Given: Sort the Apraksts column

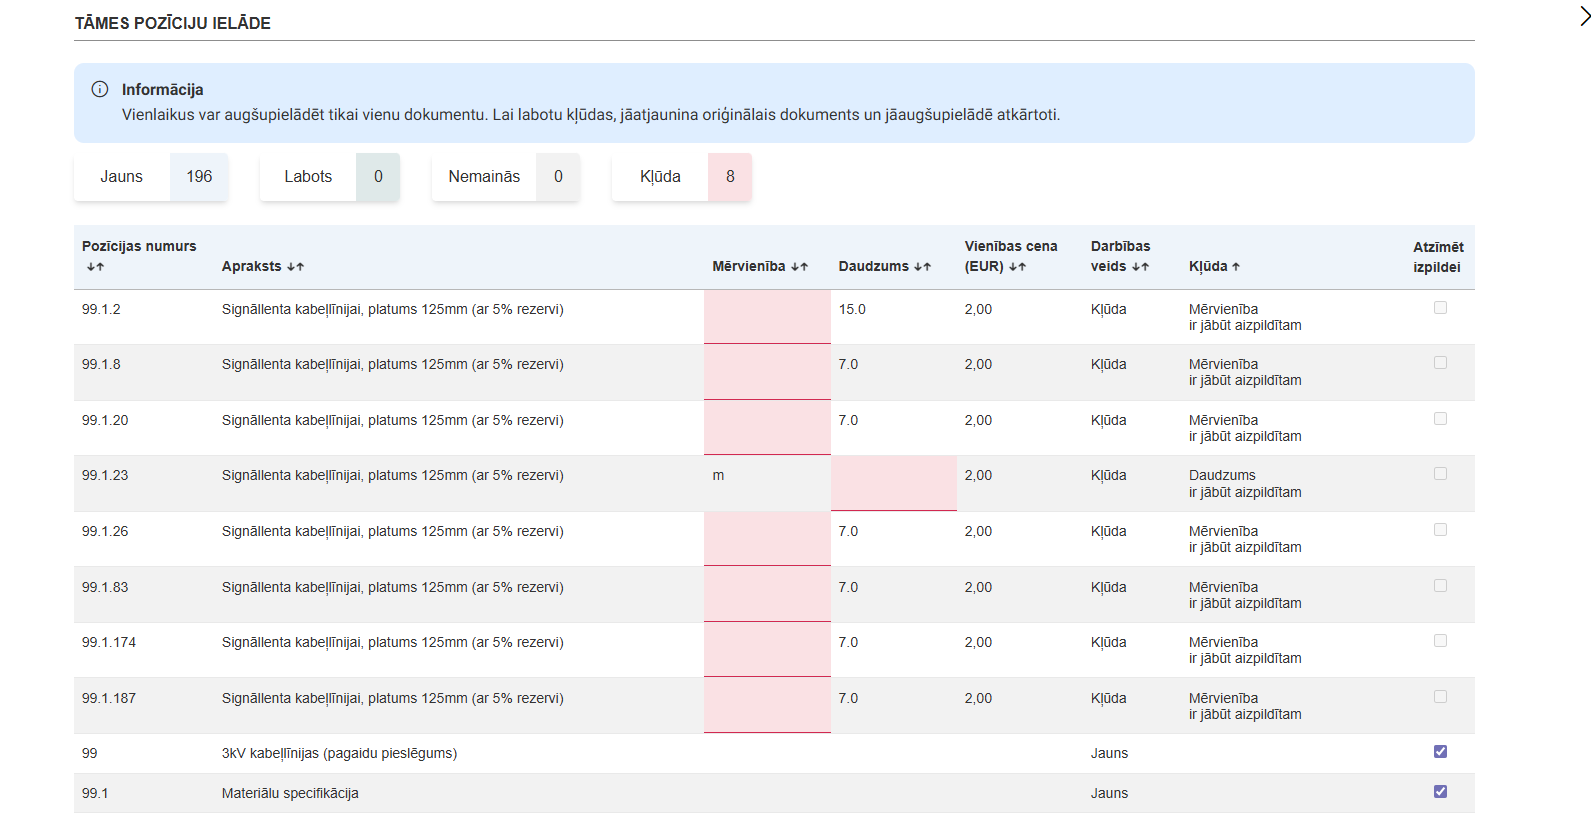Looking at the screenshot, I should pos(295,267).
